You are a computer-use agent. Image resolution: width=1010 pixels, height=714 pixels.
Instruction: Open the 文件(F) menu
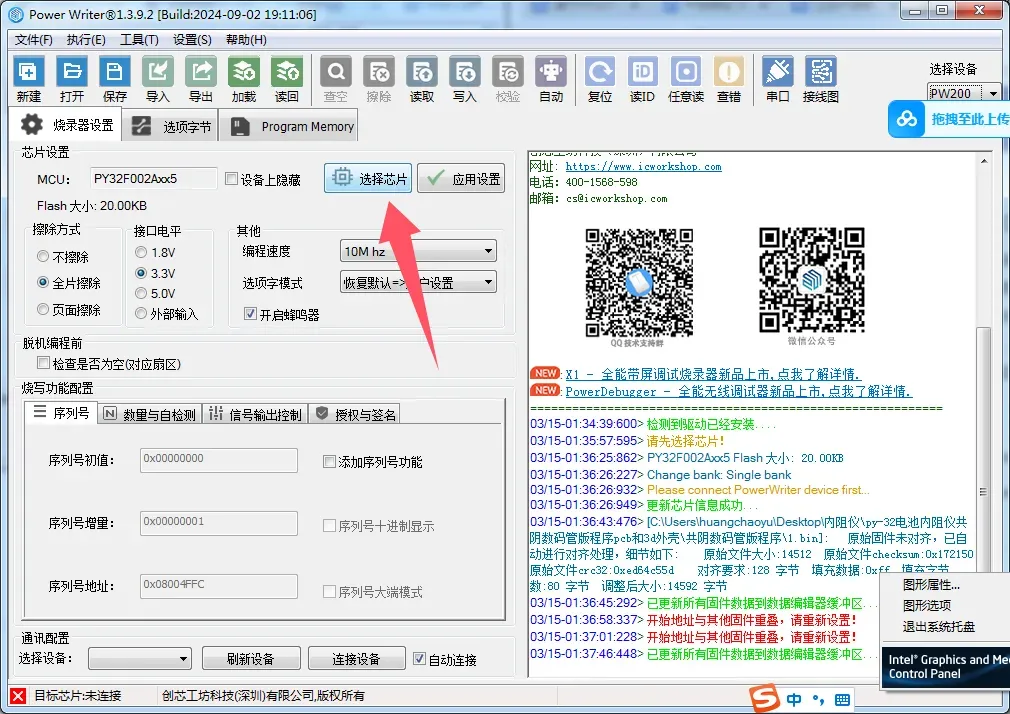(33, 40)
